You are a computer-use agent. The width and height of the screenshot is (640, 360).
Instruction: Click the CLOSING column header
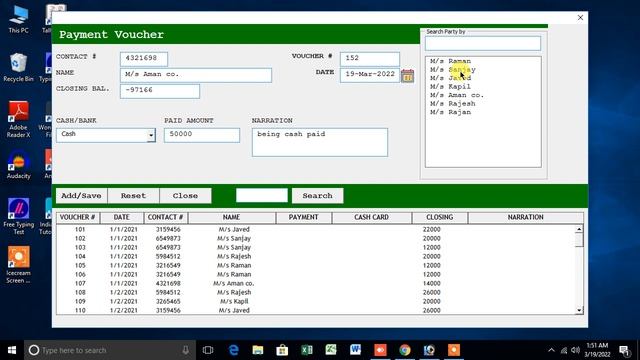(440, 218)
